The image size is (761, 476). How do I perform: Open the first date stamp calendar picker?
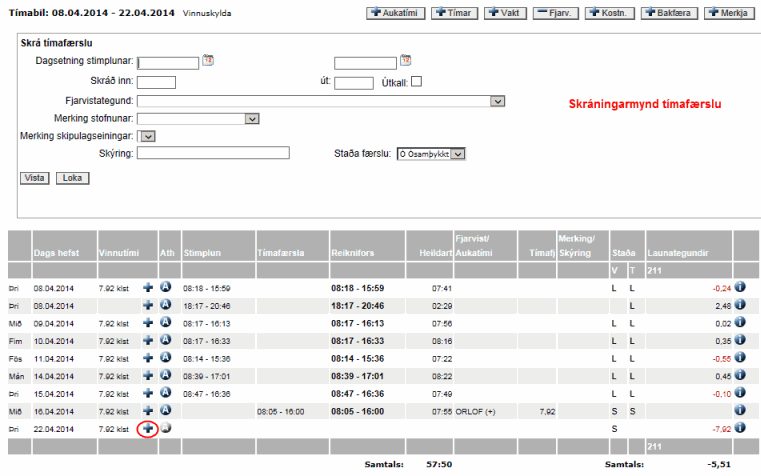(x=208, y=60)
